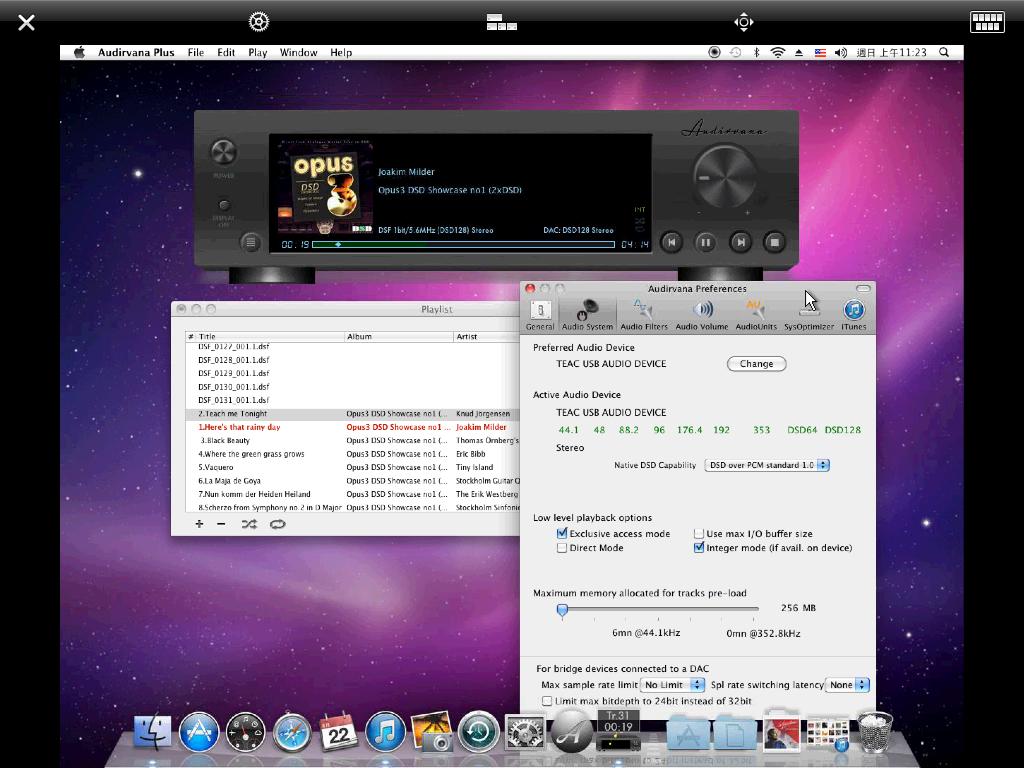Click the eject icon in menu bar
Image resolution: width=1024 pixels, height=768 pixels.
pyautogui.click(x=799, y=52)
